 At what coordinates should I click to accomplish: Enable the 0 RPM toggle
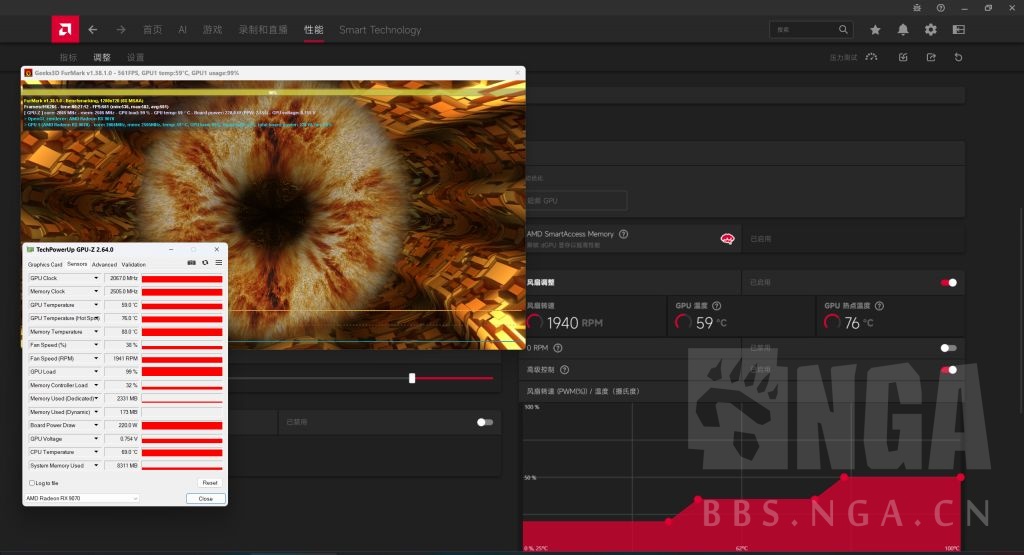948,348
